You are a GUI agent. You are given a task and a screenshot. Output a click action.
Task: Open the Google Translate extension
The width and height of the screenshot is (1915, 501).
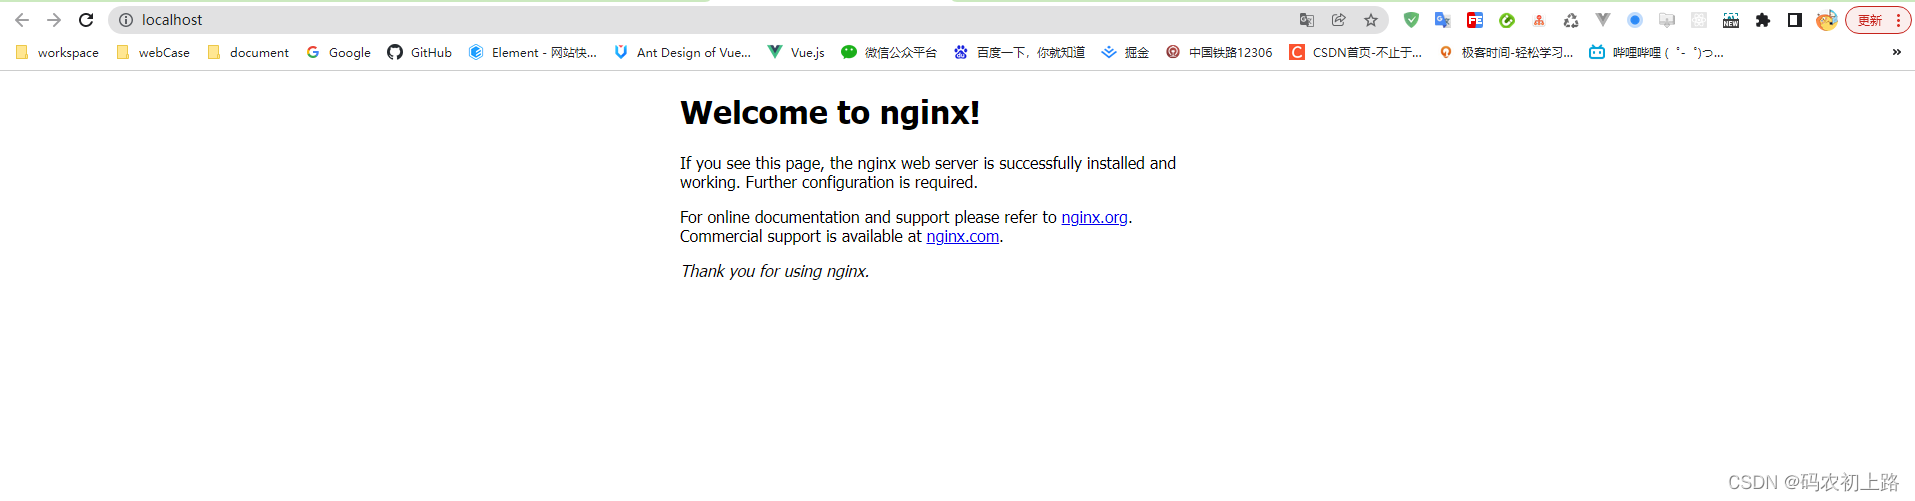click(1443, 20)
